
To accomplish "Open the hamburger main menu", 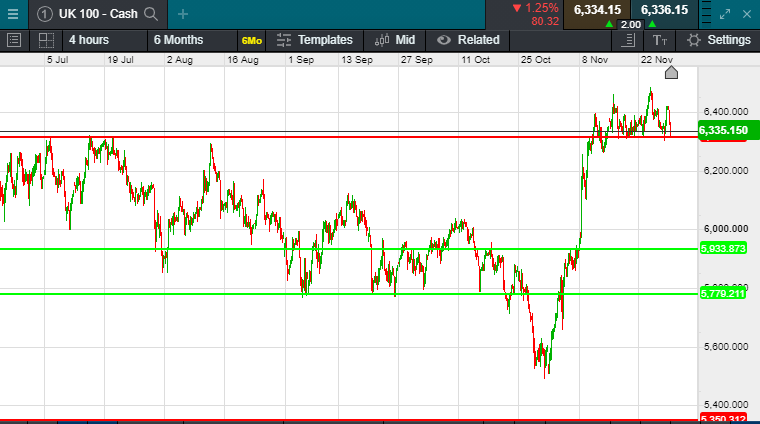I will coord(13,14).
